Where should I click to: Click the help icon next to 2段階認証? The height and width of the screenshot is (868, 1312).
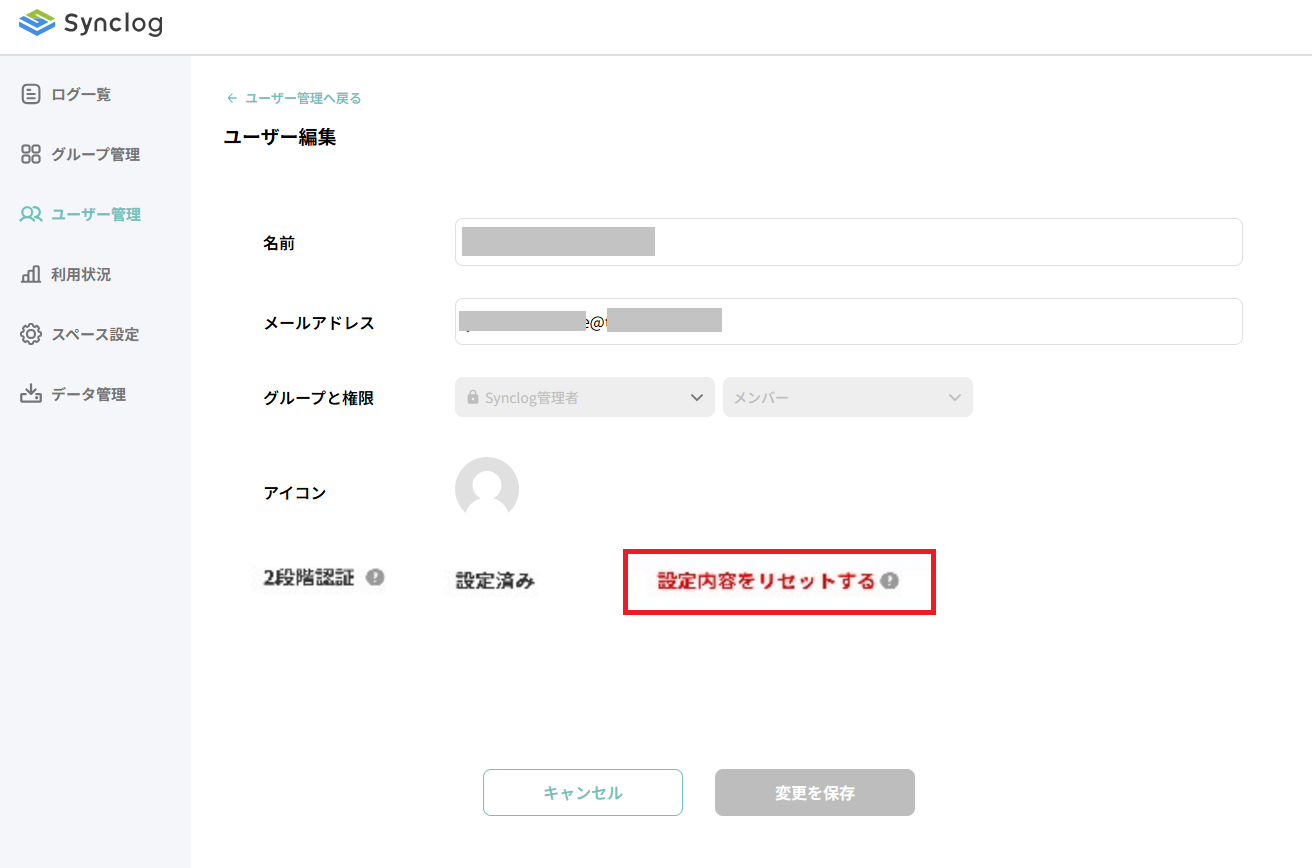click(374, 577)
